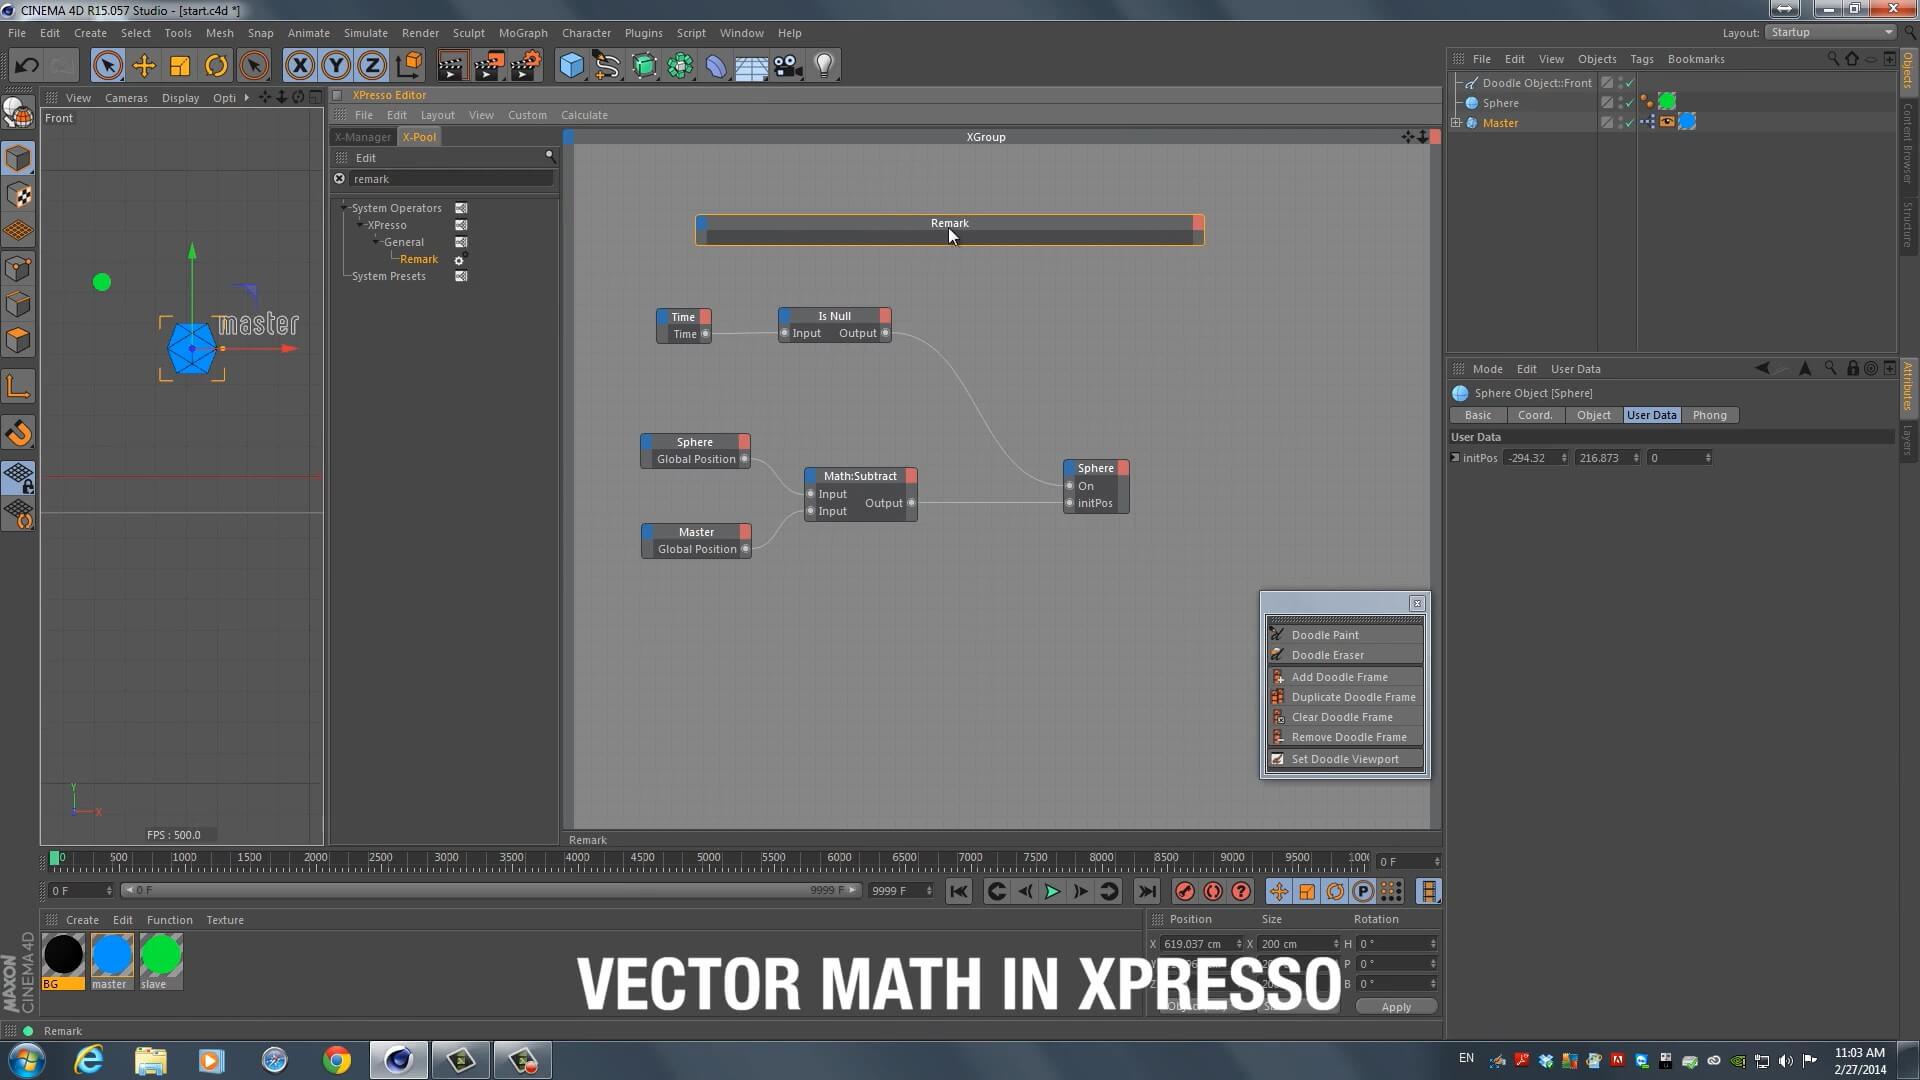Open the Layout Startup dropdown
Image resolution: width=1920 pixels, height=1080 pixels.
point(1830,32)
